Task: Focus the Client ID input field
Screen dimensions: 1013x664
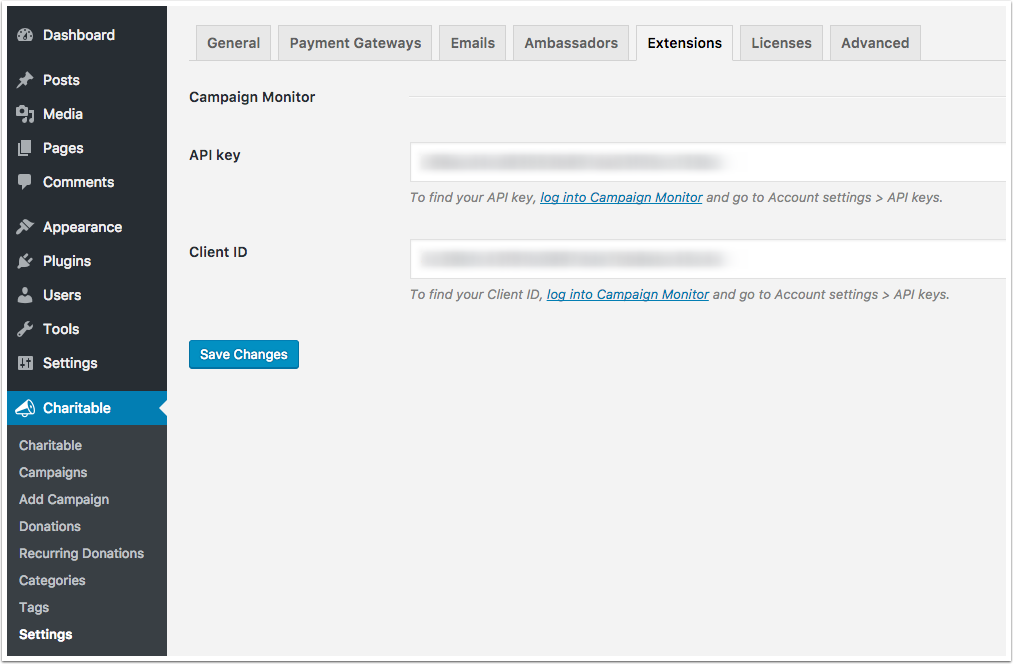Action: [708, 259]
